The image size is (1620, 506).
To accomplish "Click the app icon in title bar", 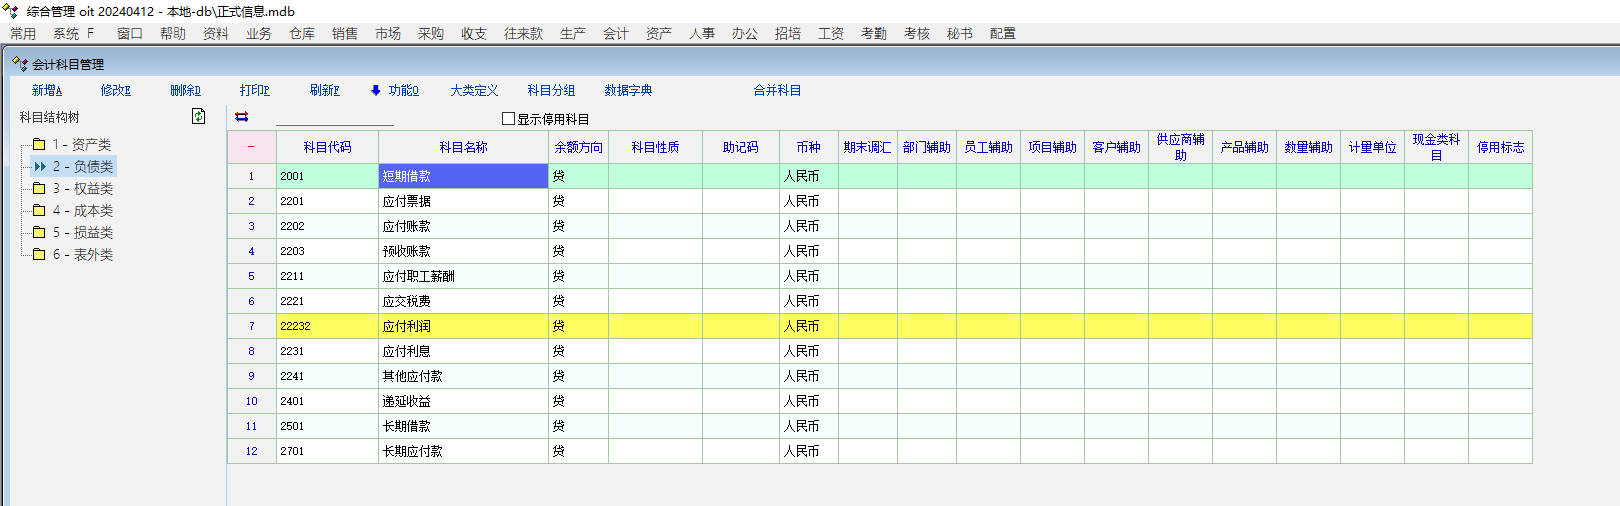I will (x=11, y=11).
